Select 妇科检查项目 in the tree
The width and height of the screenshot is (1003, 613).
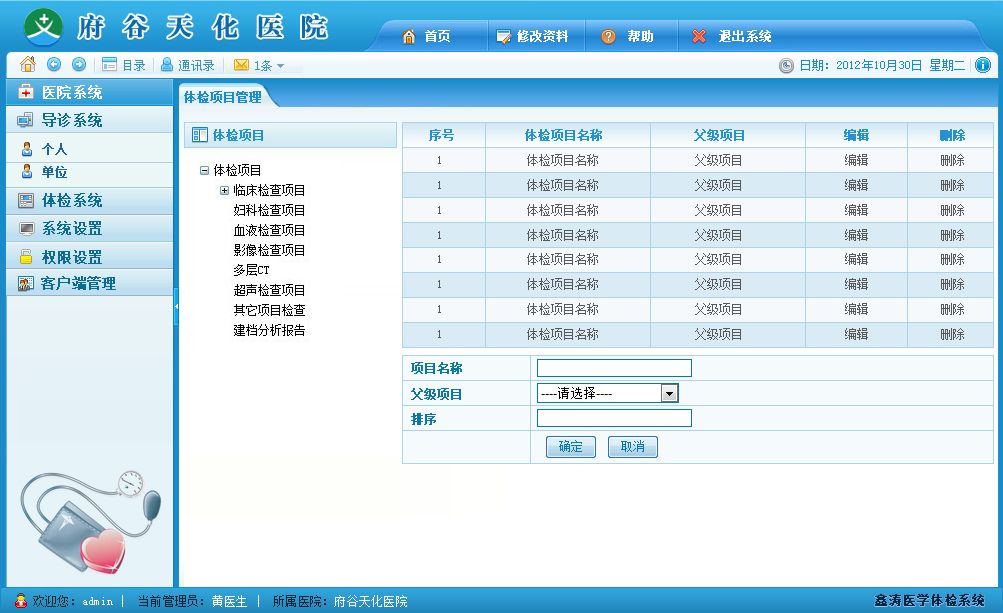(269, 210)
